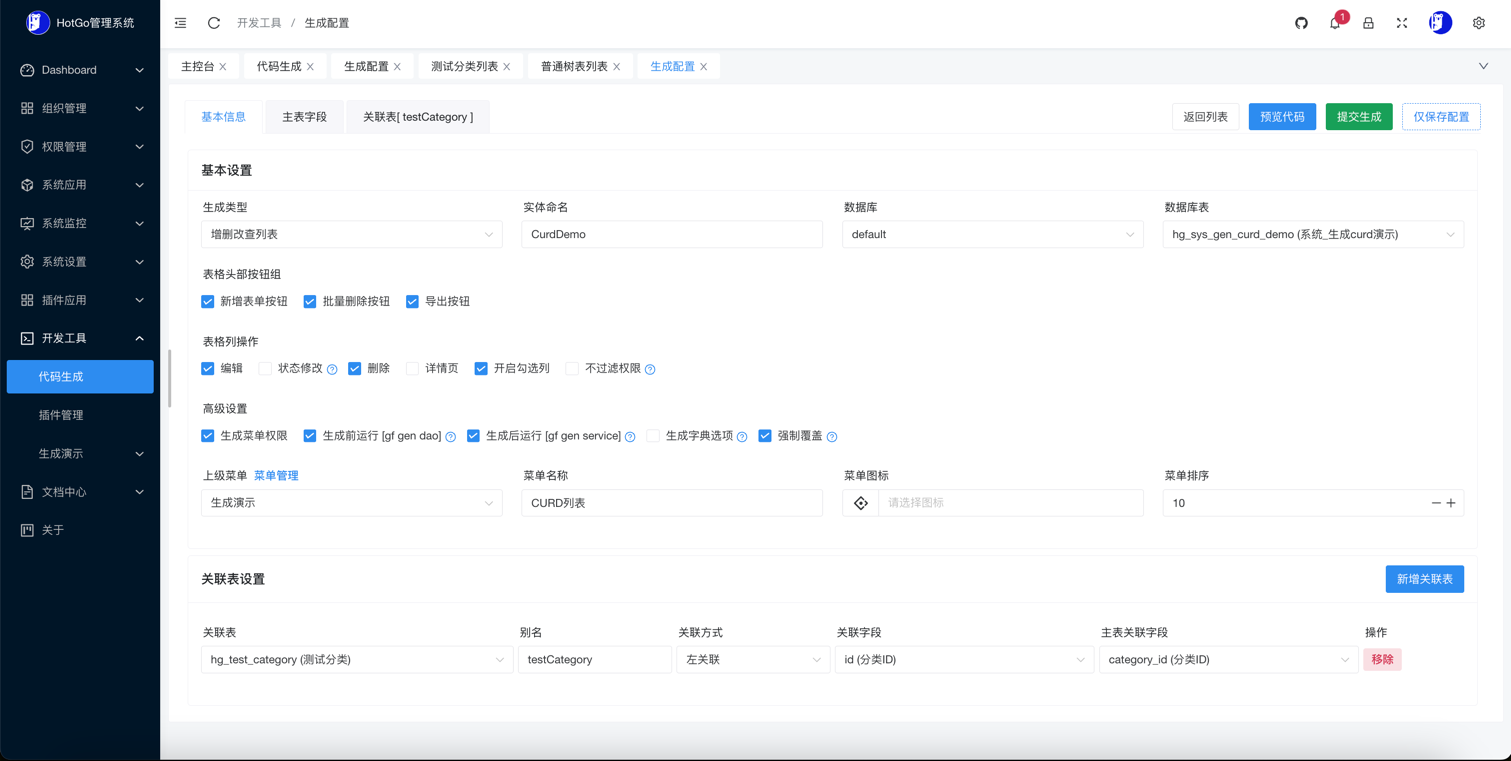Click the menu icon picker button

click(861, 503)
